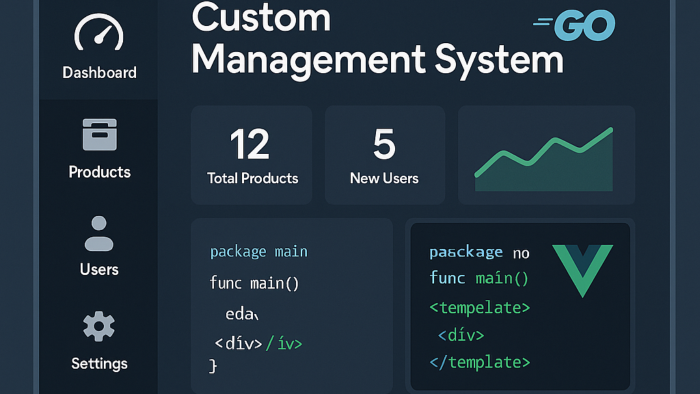Click the Vue logo in code panel
Viewport: 700px width, 394px height.
pos(583,270)
